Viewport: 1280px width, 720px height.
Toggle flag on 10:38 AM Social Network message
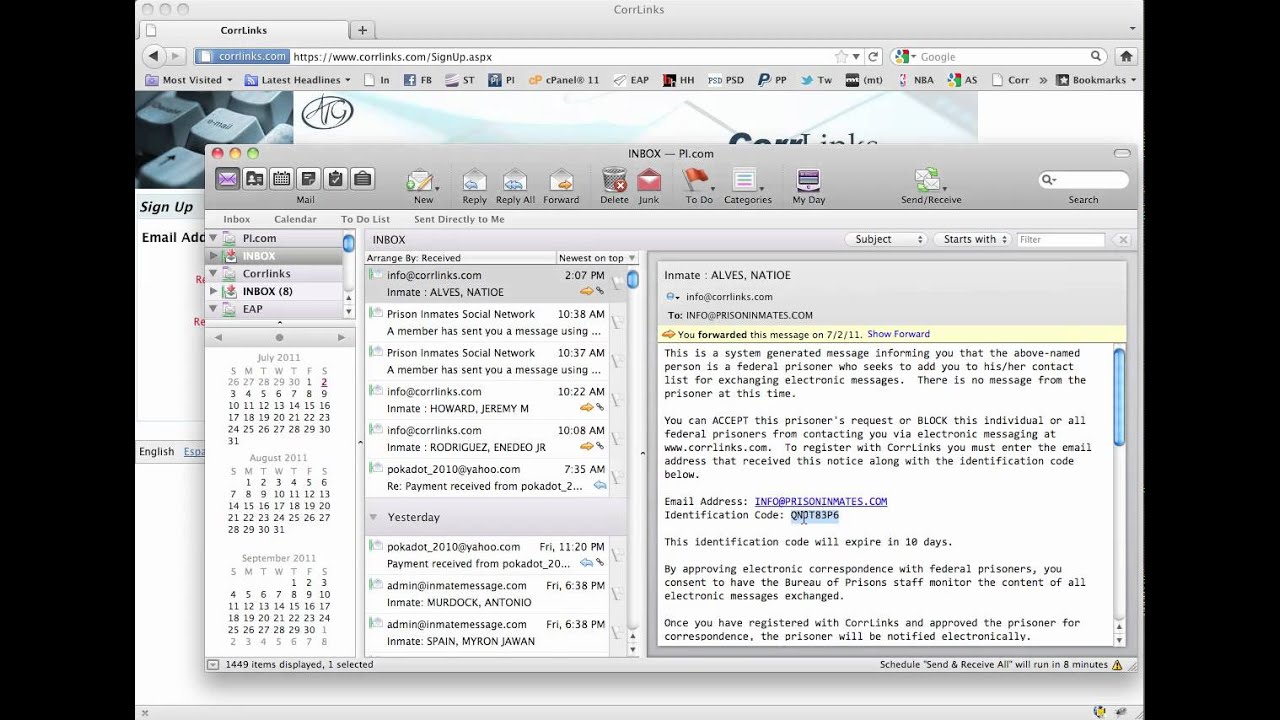tap(617, 322)
